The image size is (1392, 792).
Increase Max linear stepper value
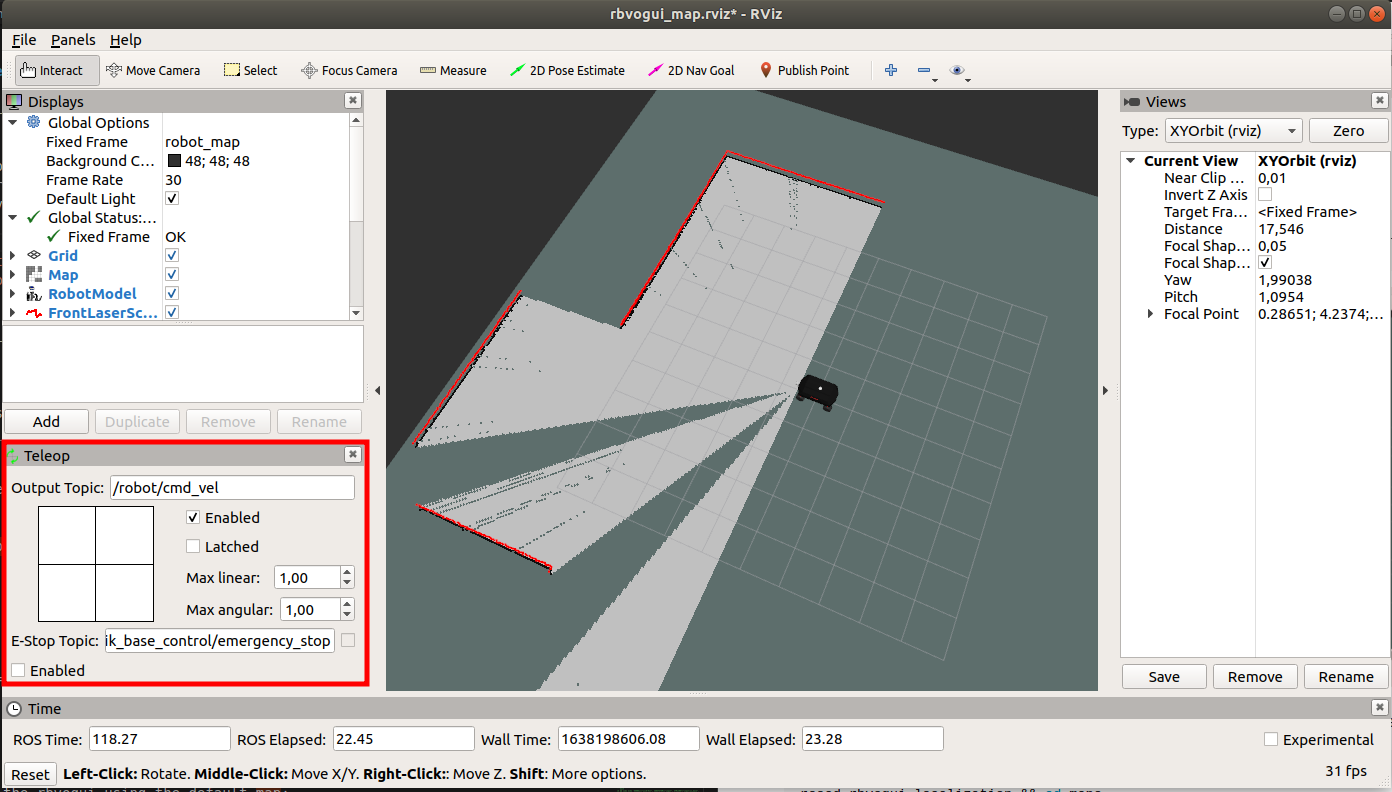click(347, 572)
